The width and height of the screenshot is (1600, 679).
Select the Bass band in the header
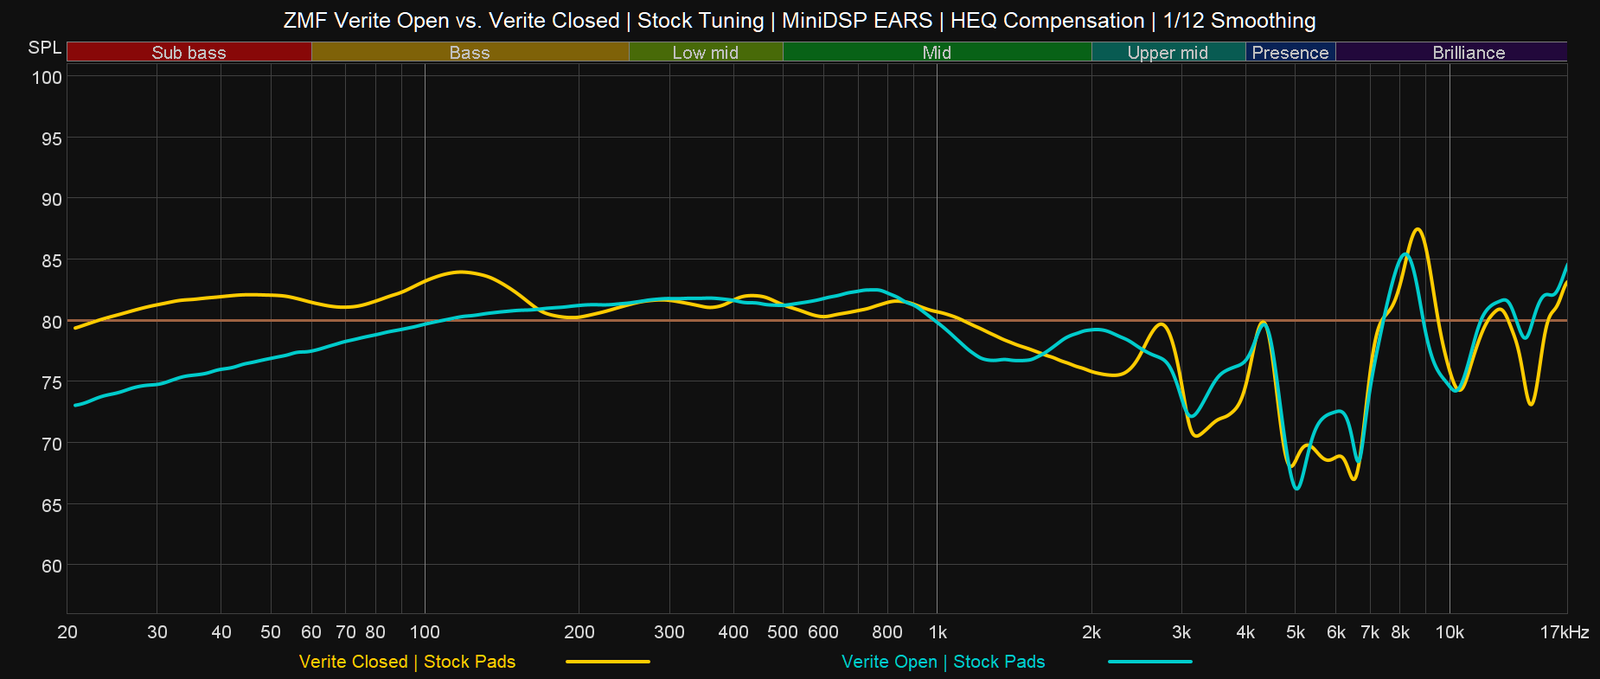click(x=469, y=53)
